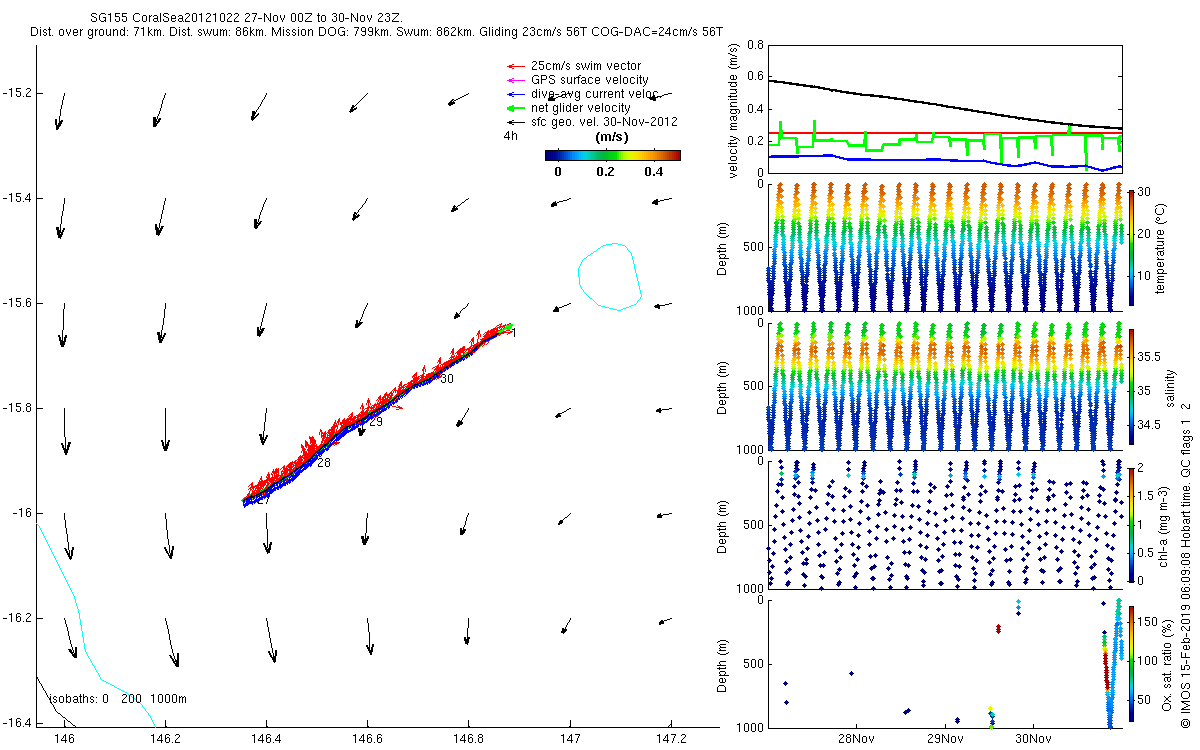Image resolution: width=1200 pixels, height=750 pixels.
Task: Click the day '30' marker on the glider track
Action: (x=447, y=379)
